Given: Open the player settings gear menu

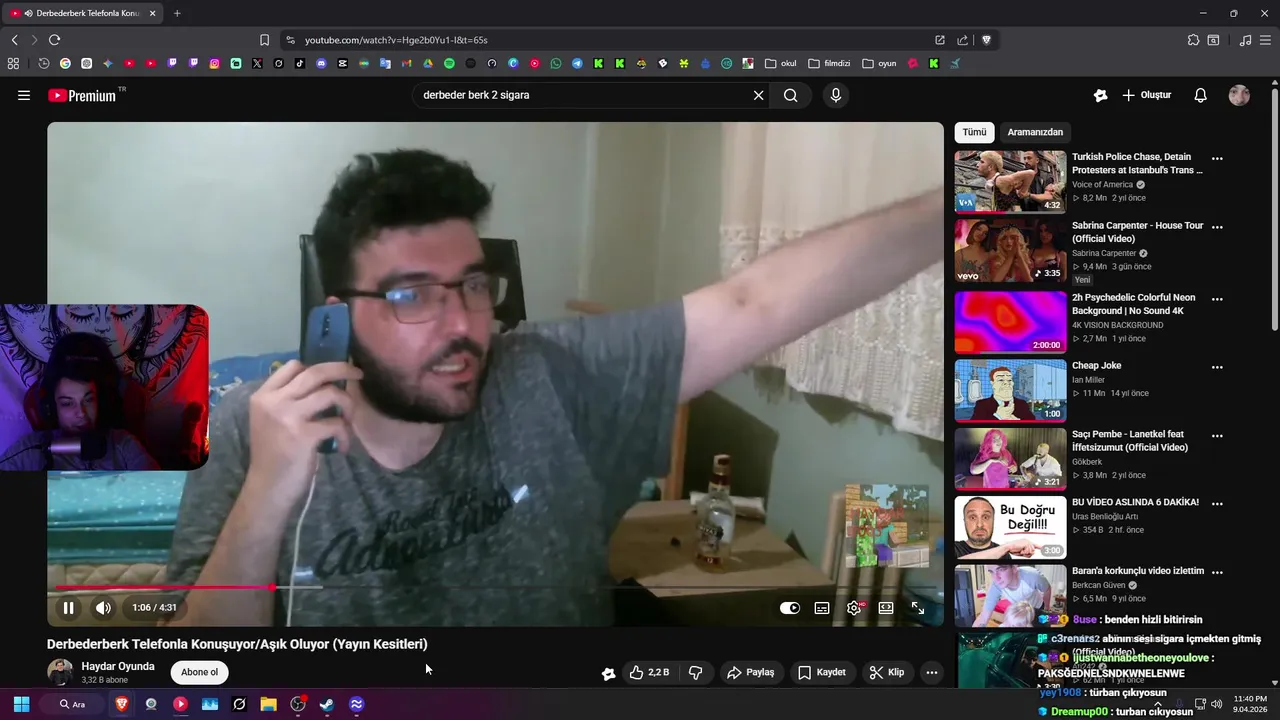Looking at the screenshot, I should tap(854, 608).
